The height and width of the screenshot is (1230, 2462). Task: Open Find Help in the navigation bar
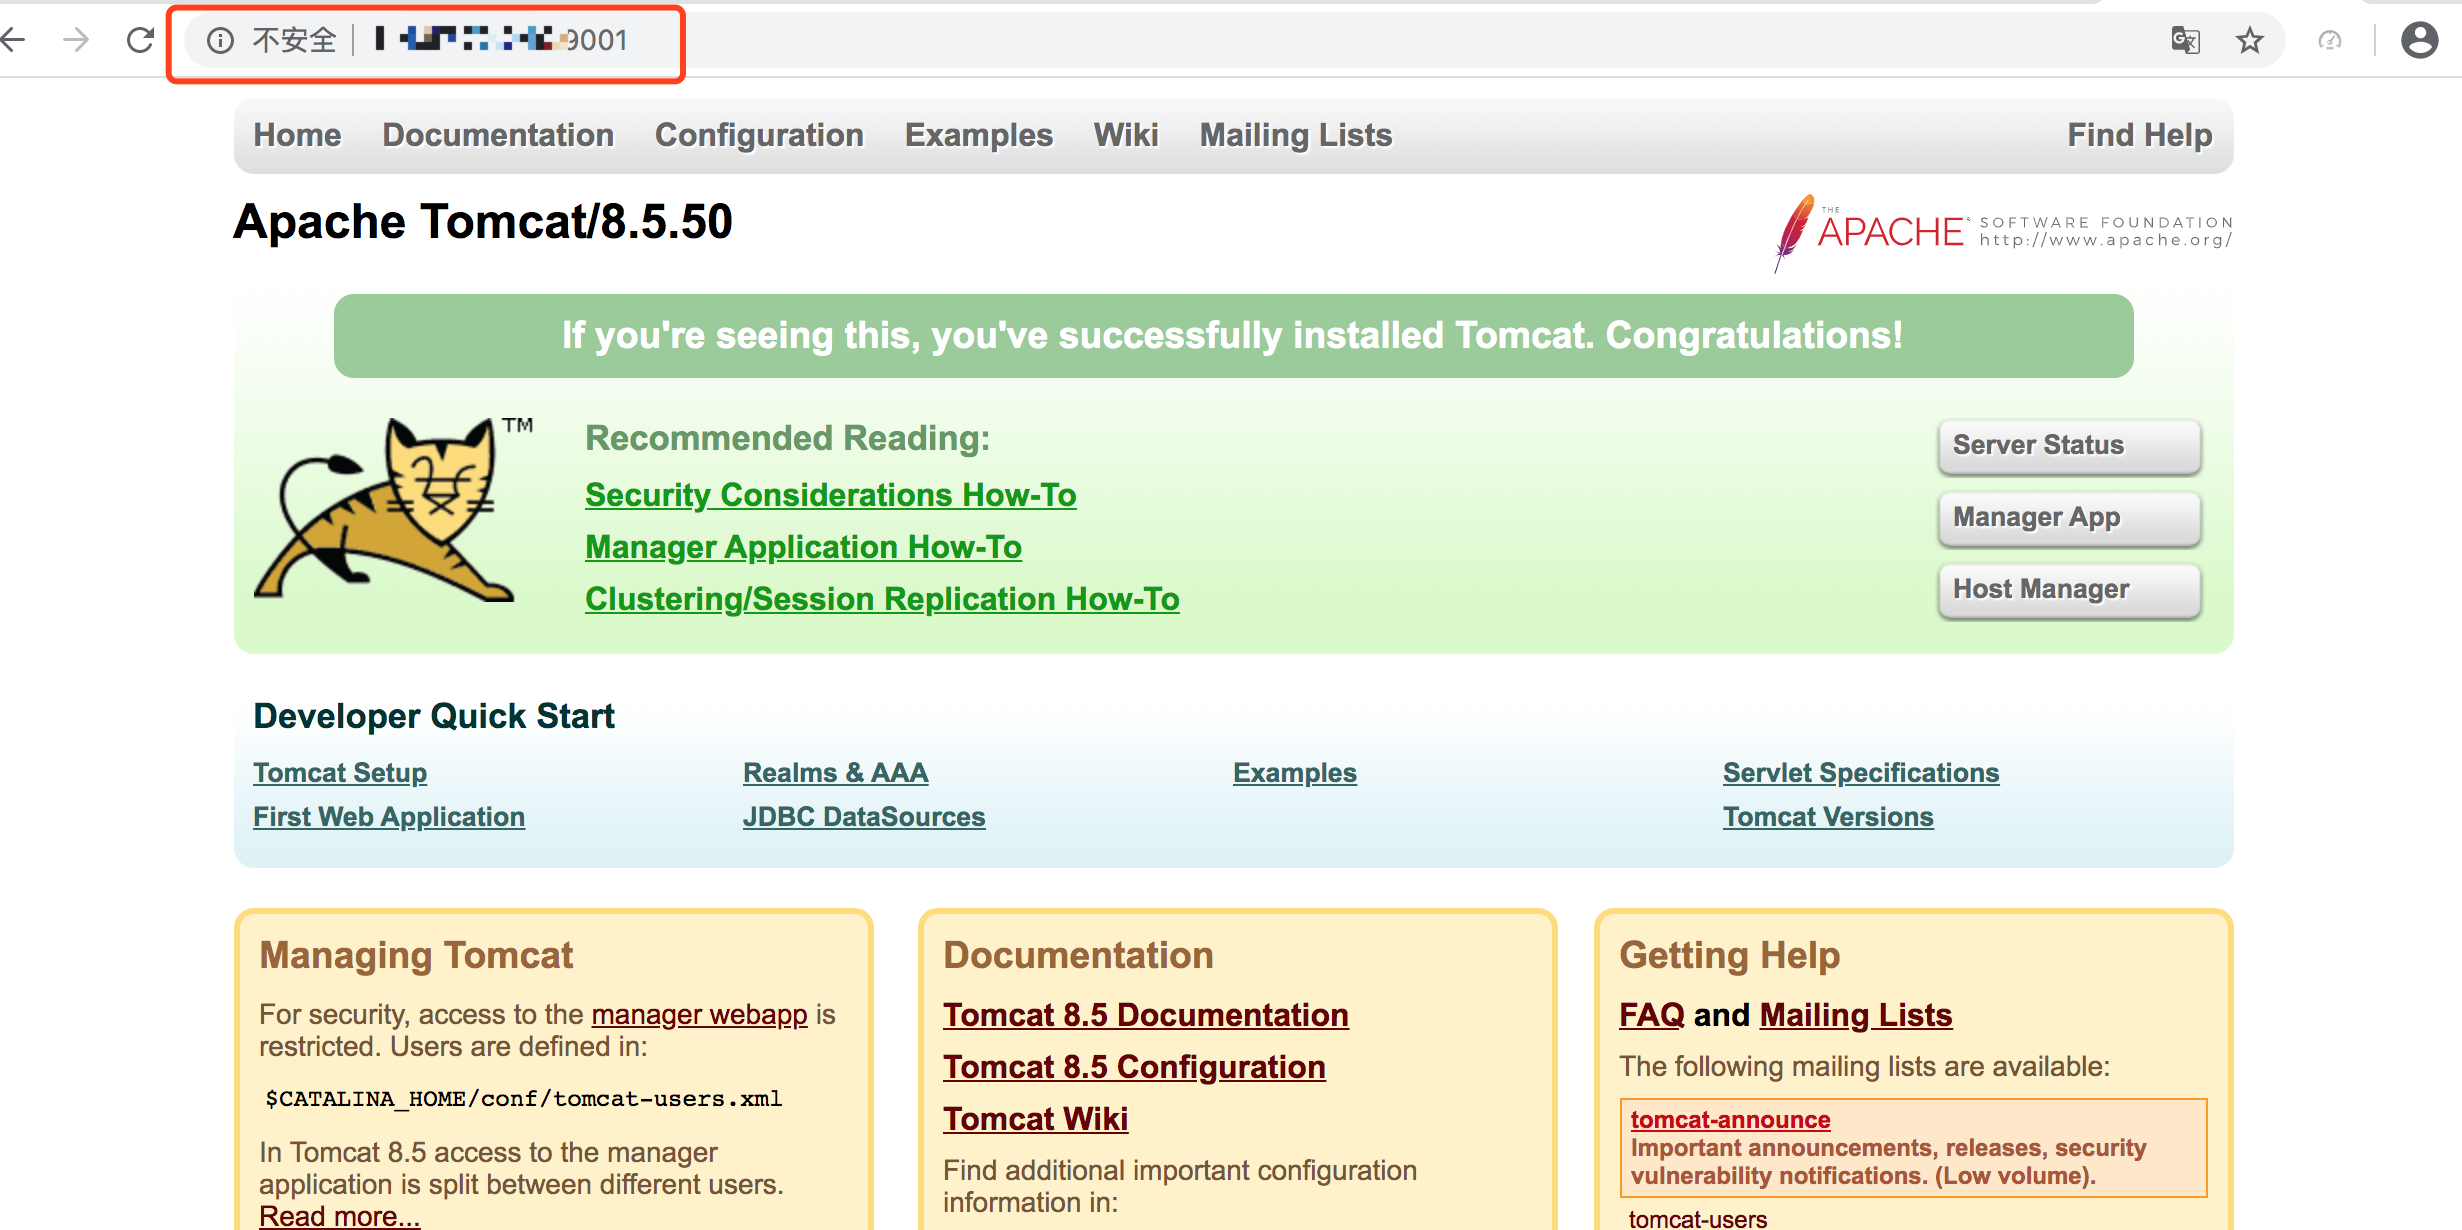2139,135
